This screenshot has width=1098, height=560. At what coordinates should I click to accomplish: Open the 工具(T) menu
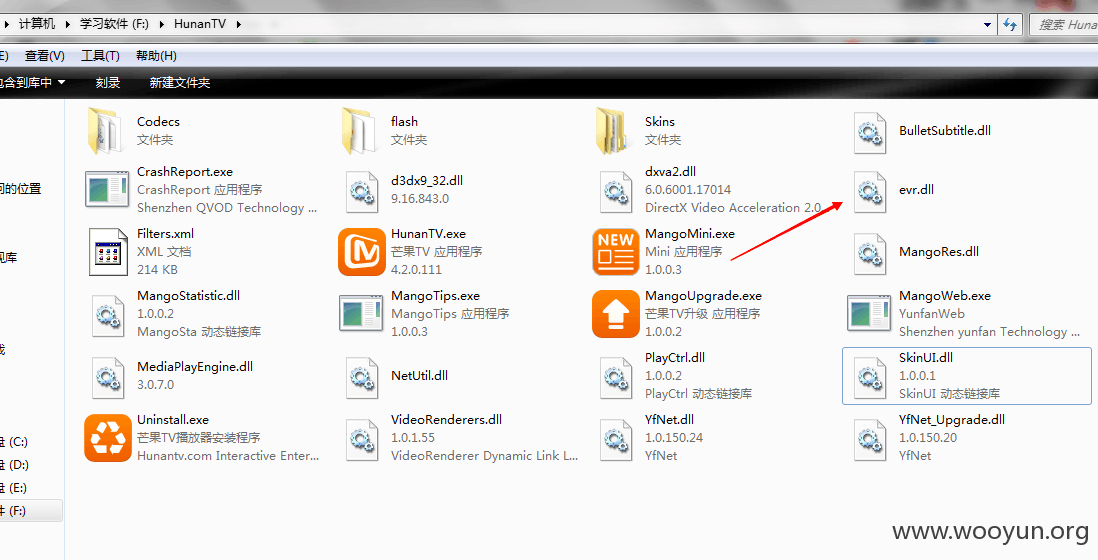pyautogui.click(x=100, y=55)
